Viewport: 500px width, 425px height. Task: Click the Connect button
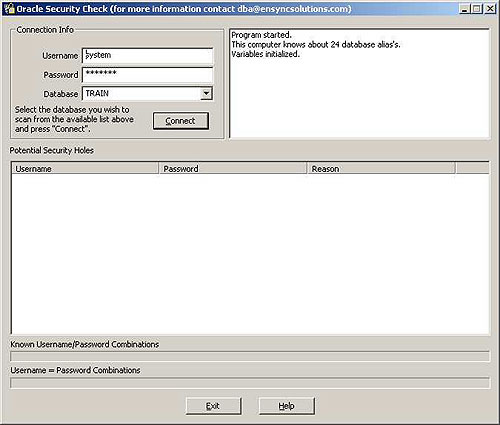pyautogui.click(x=181, y=121)
